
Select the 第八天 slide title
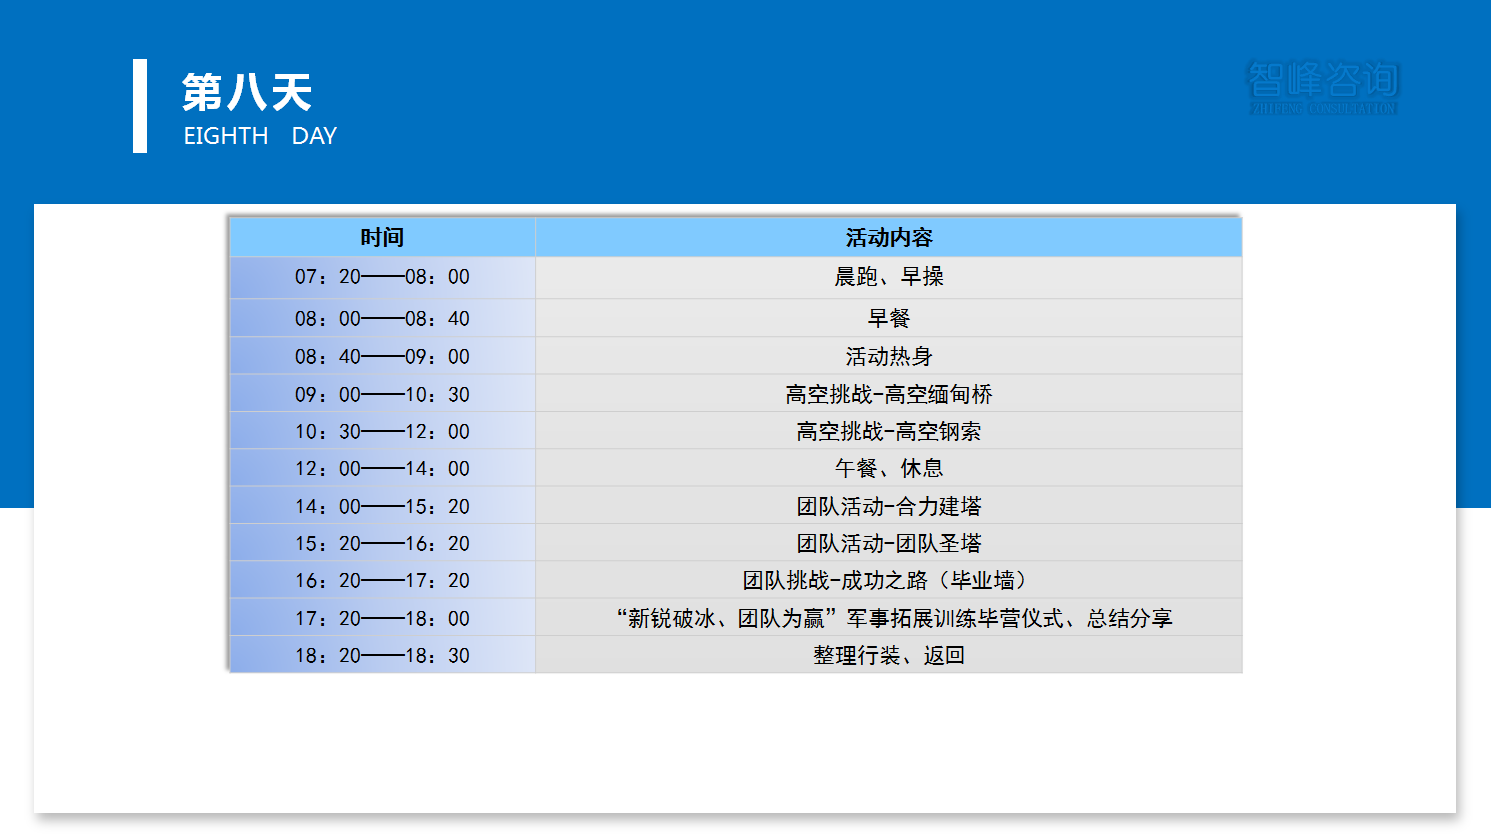(247, 93)
